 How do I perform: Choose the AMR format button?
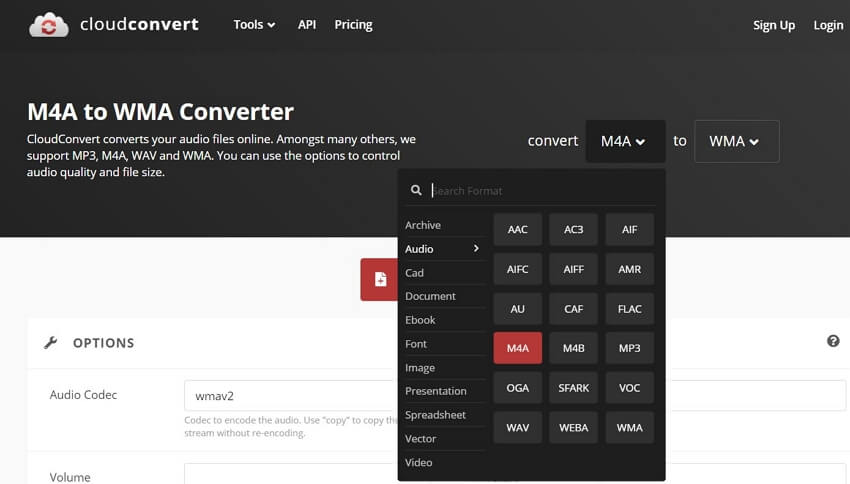(629, 269)
